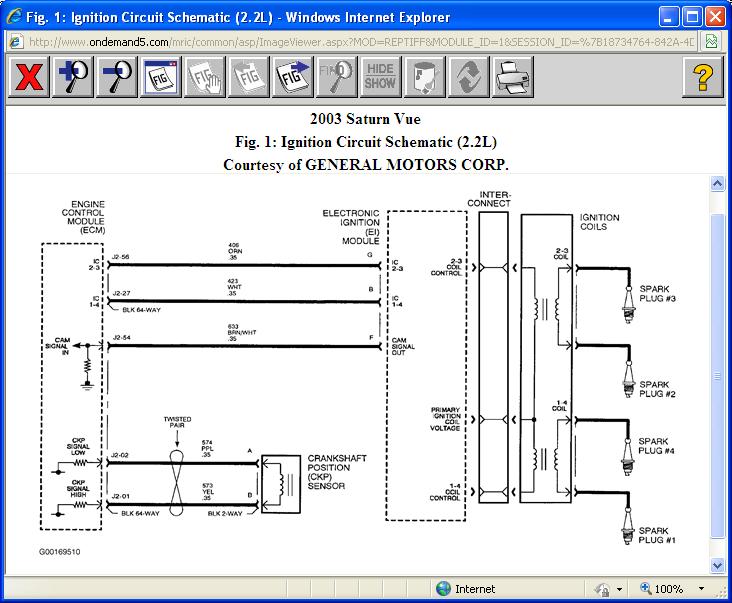Click the red X close-figure toolbar icon

click(x=30, y=77)
